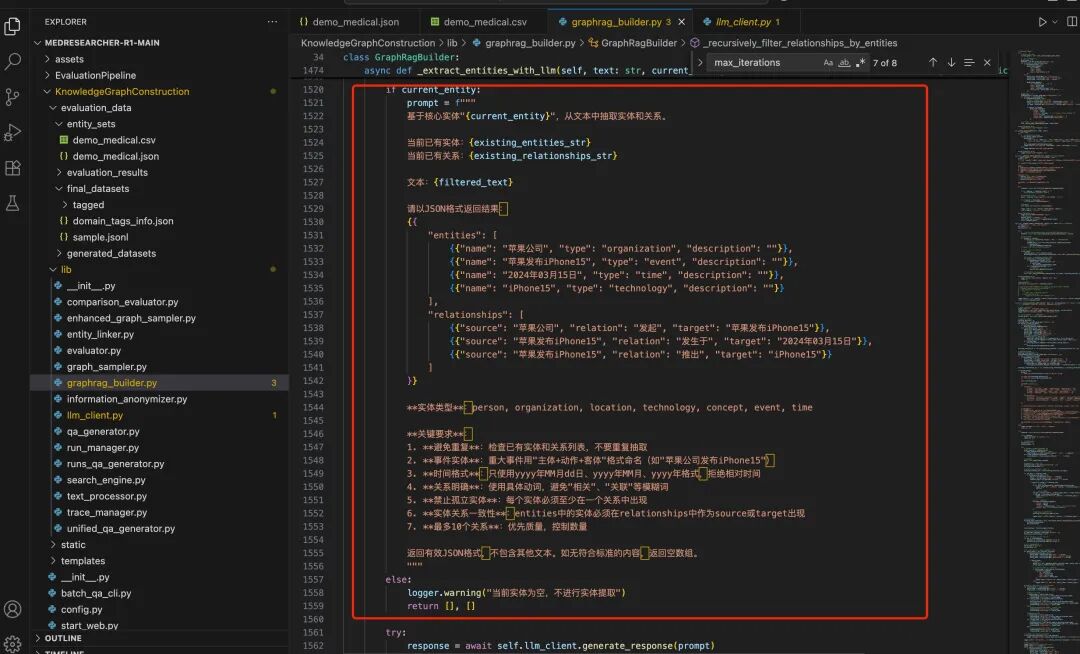This screenshot has height=654, width=1080.
Task: Toggle Match Case in find widget
Action: [x=828, y=63]
